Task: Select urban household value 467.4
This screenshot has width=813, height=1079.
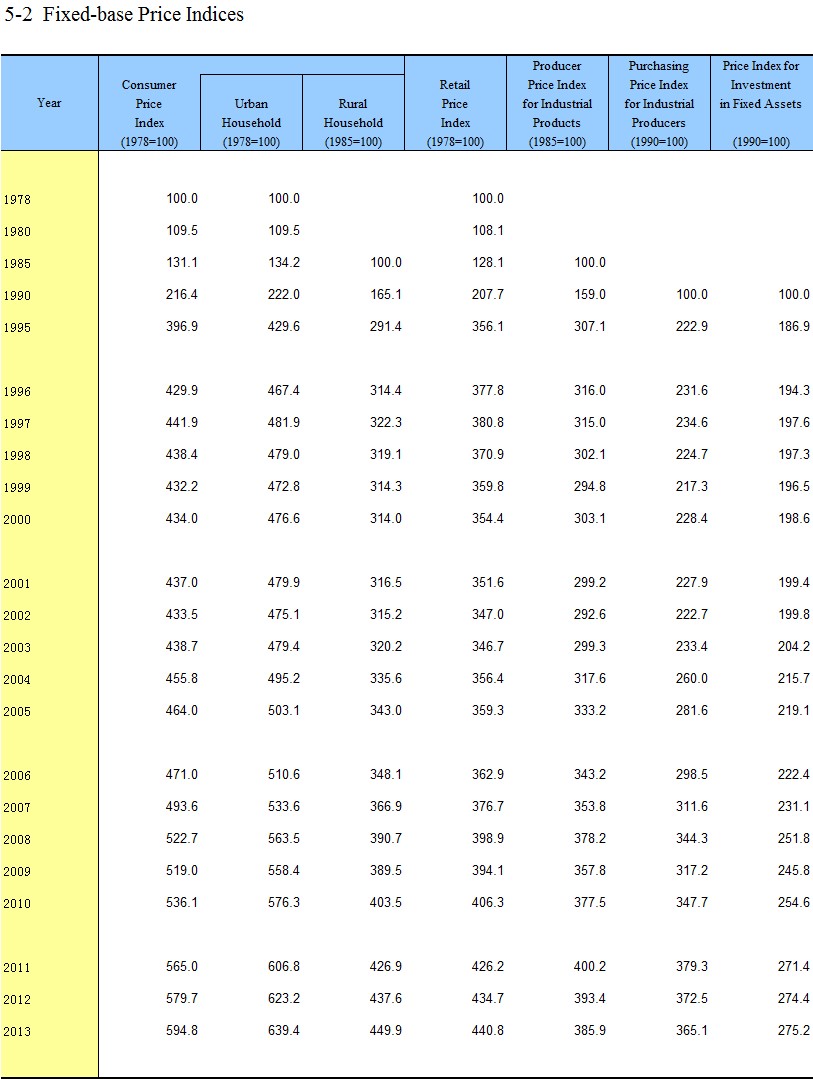Action: pos(284,390)
